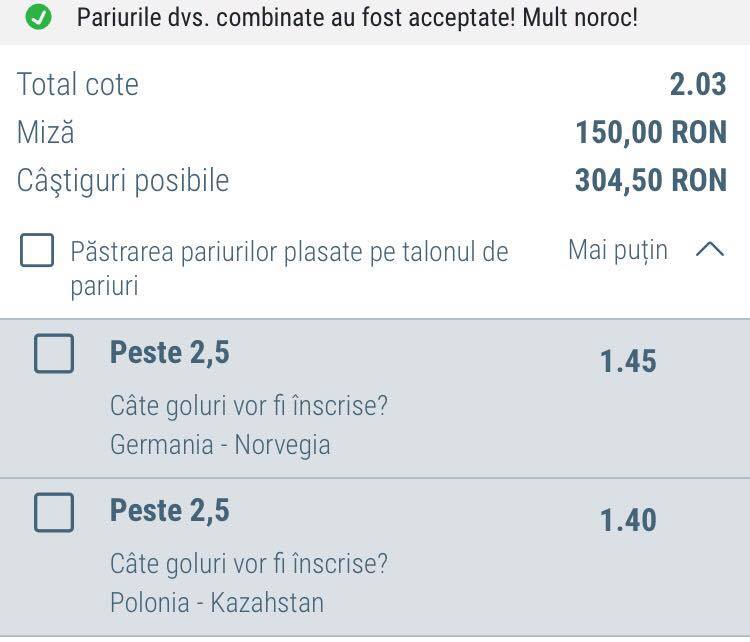Collapse details with the upward chevron

[x=710, y=249]
